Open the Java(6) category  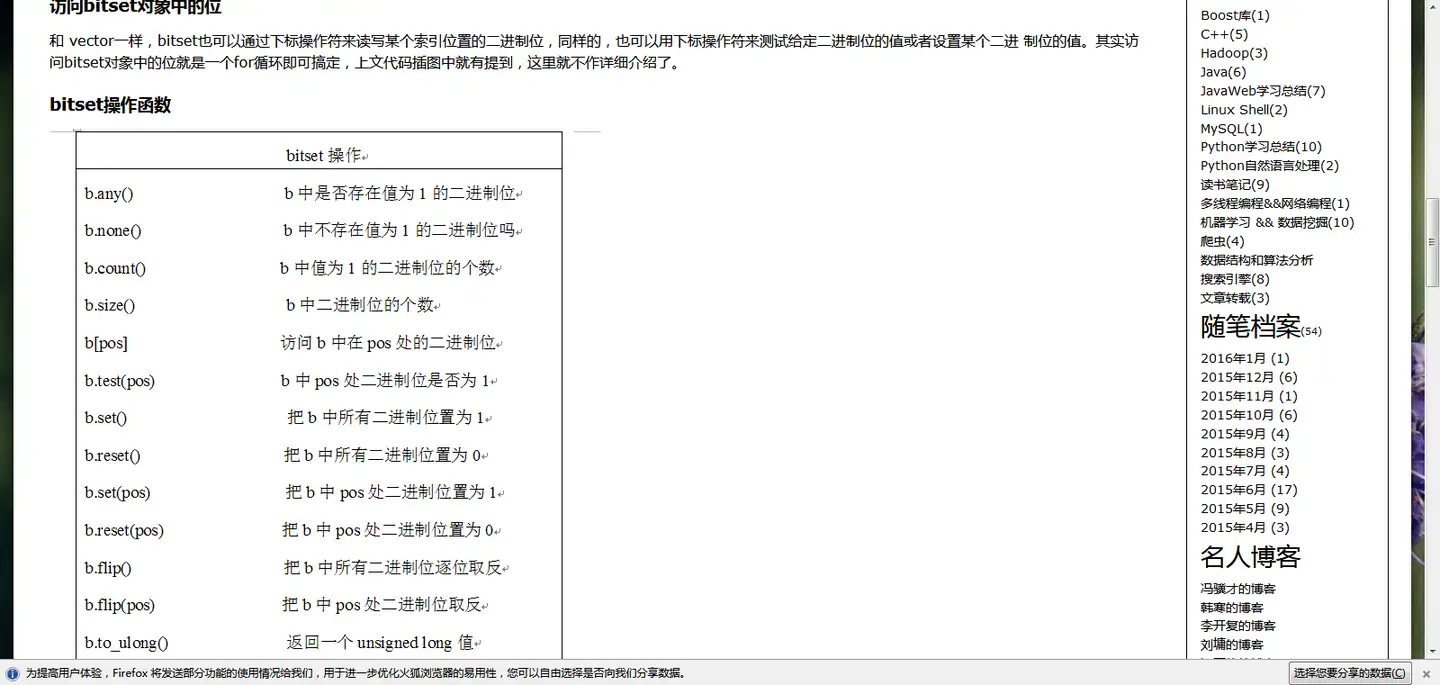(1223, 72)
